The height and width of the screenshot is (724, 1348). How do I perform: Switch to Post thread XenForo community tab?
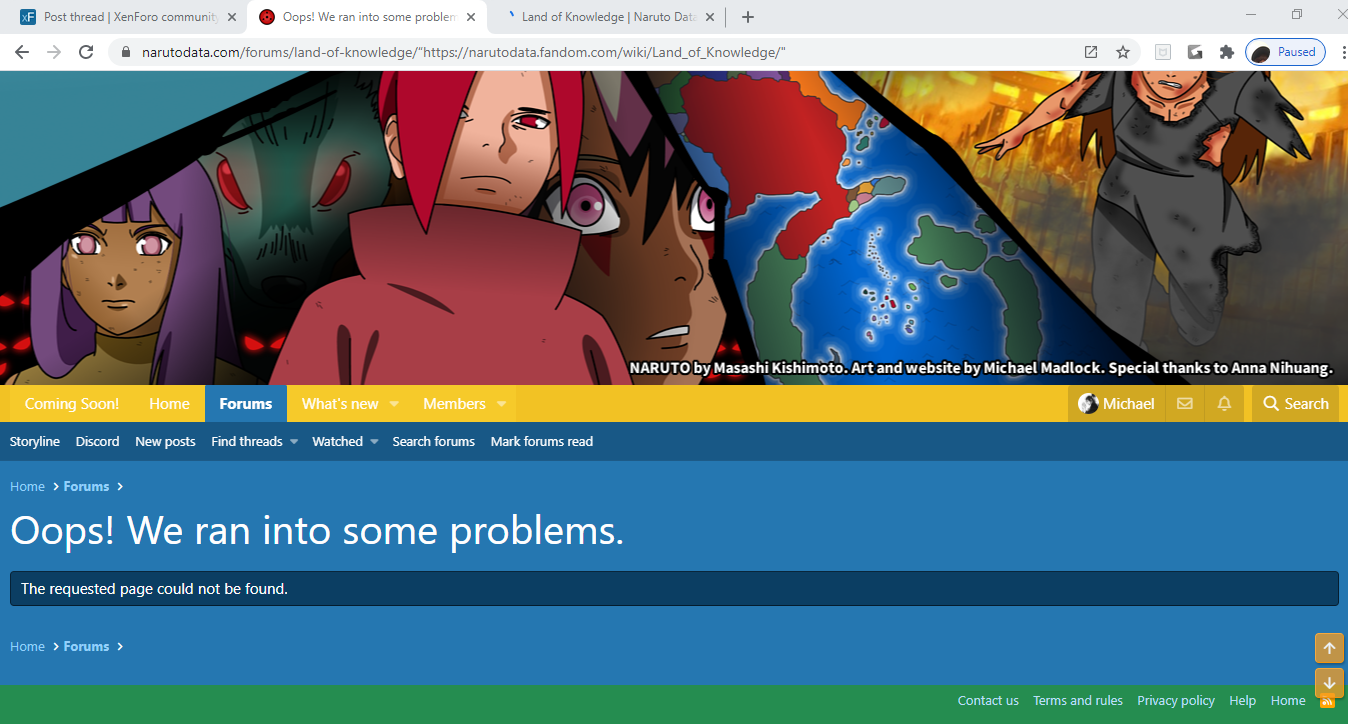coord(128,17)
